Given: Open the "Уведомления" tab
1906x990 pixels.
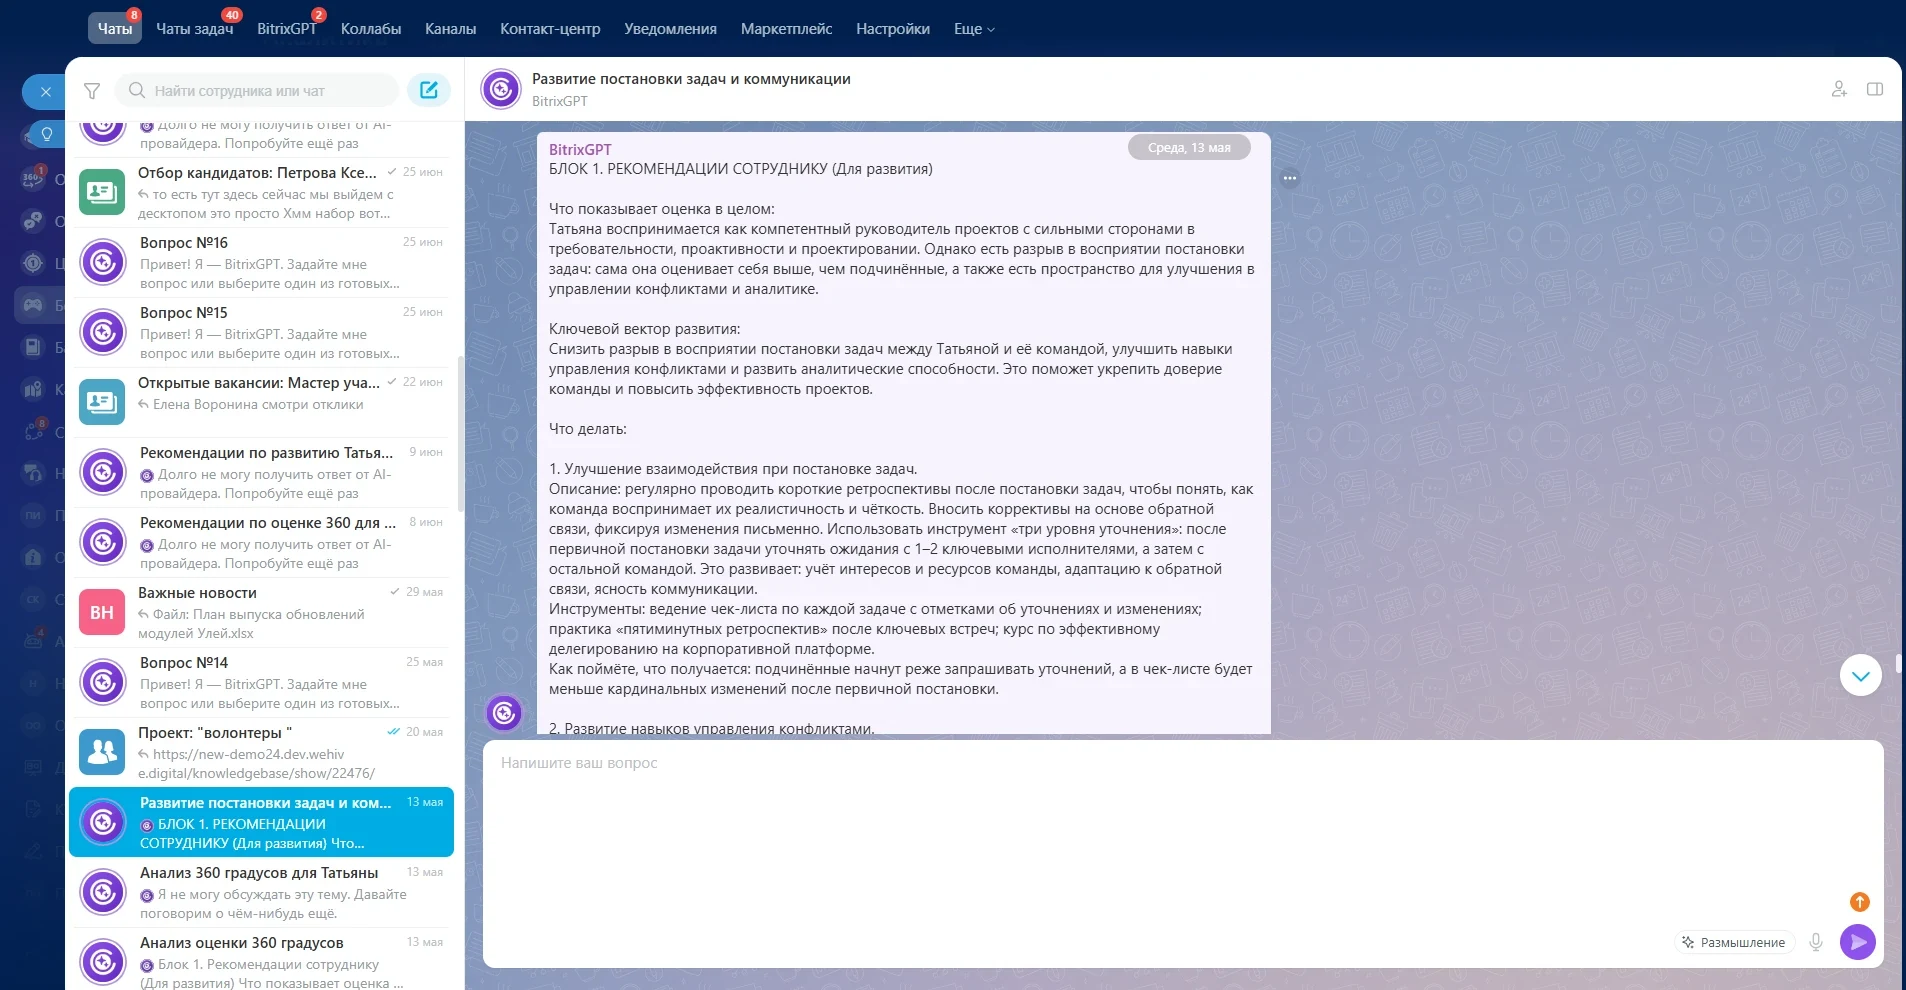Looking at the screenshot, I should click(x=670, y=29).
